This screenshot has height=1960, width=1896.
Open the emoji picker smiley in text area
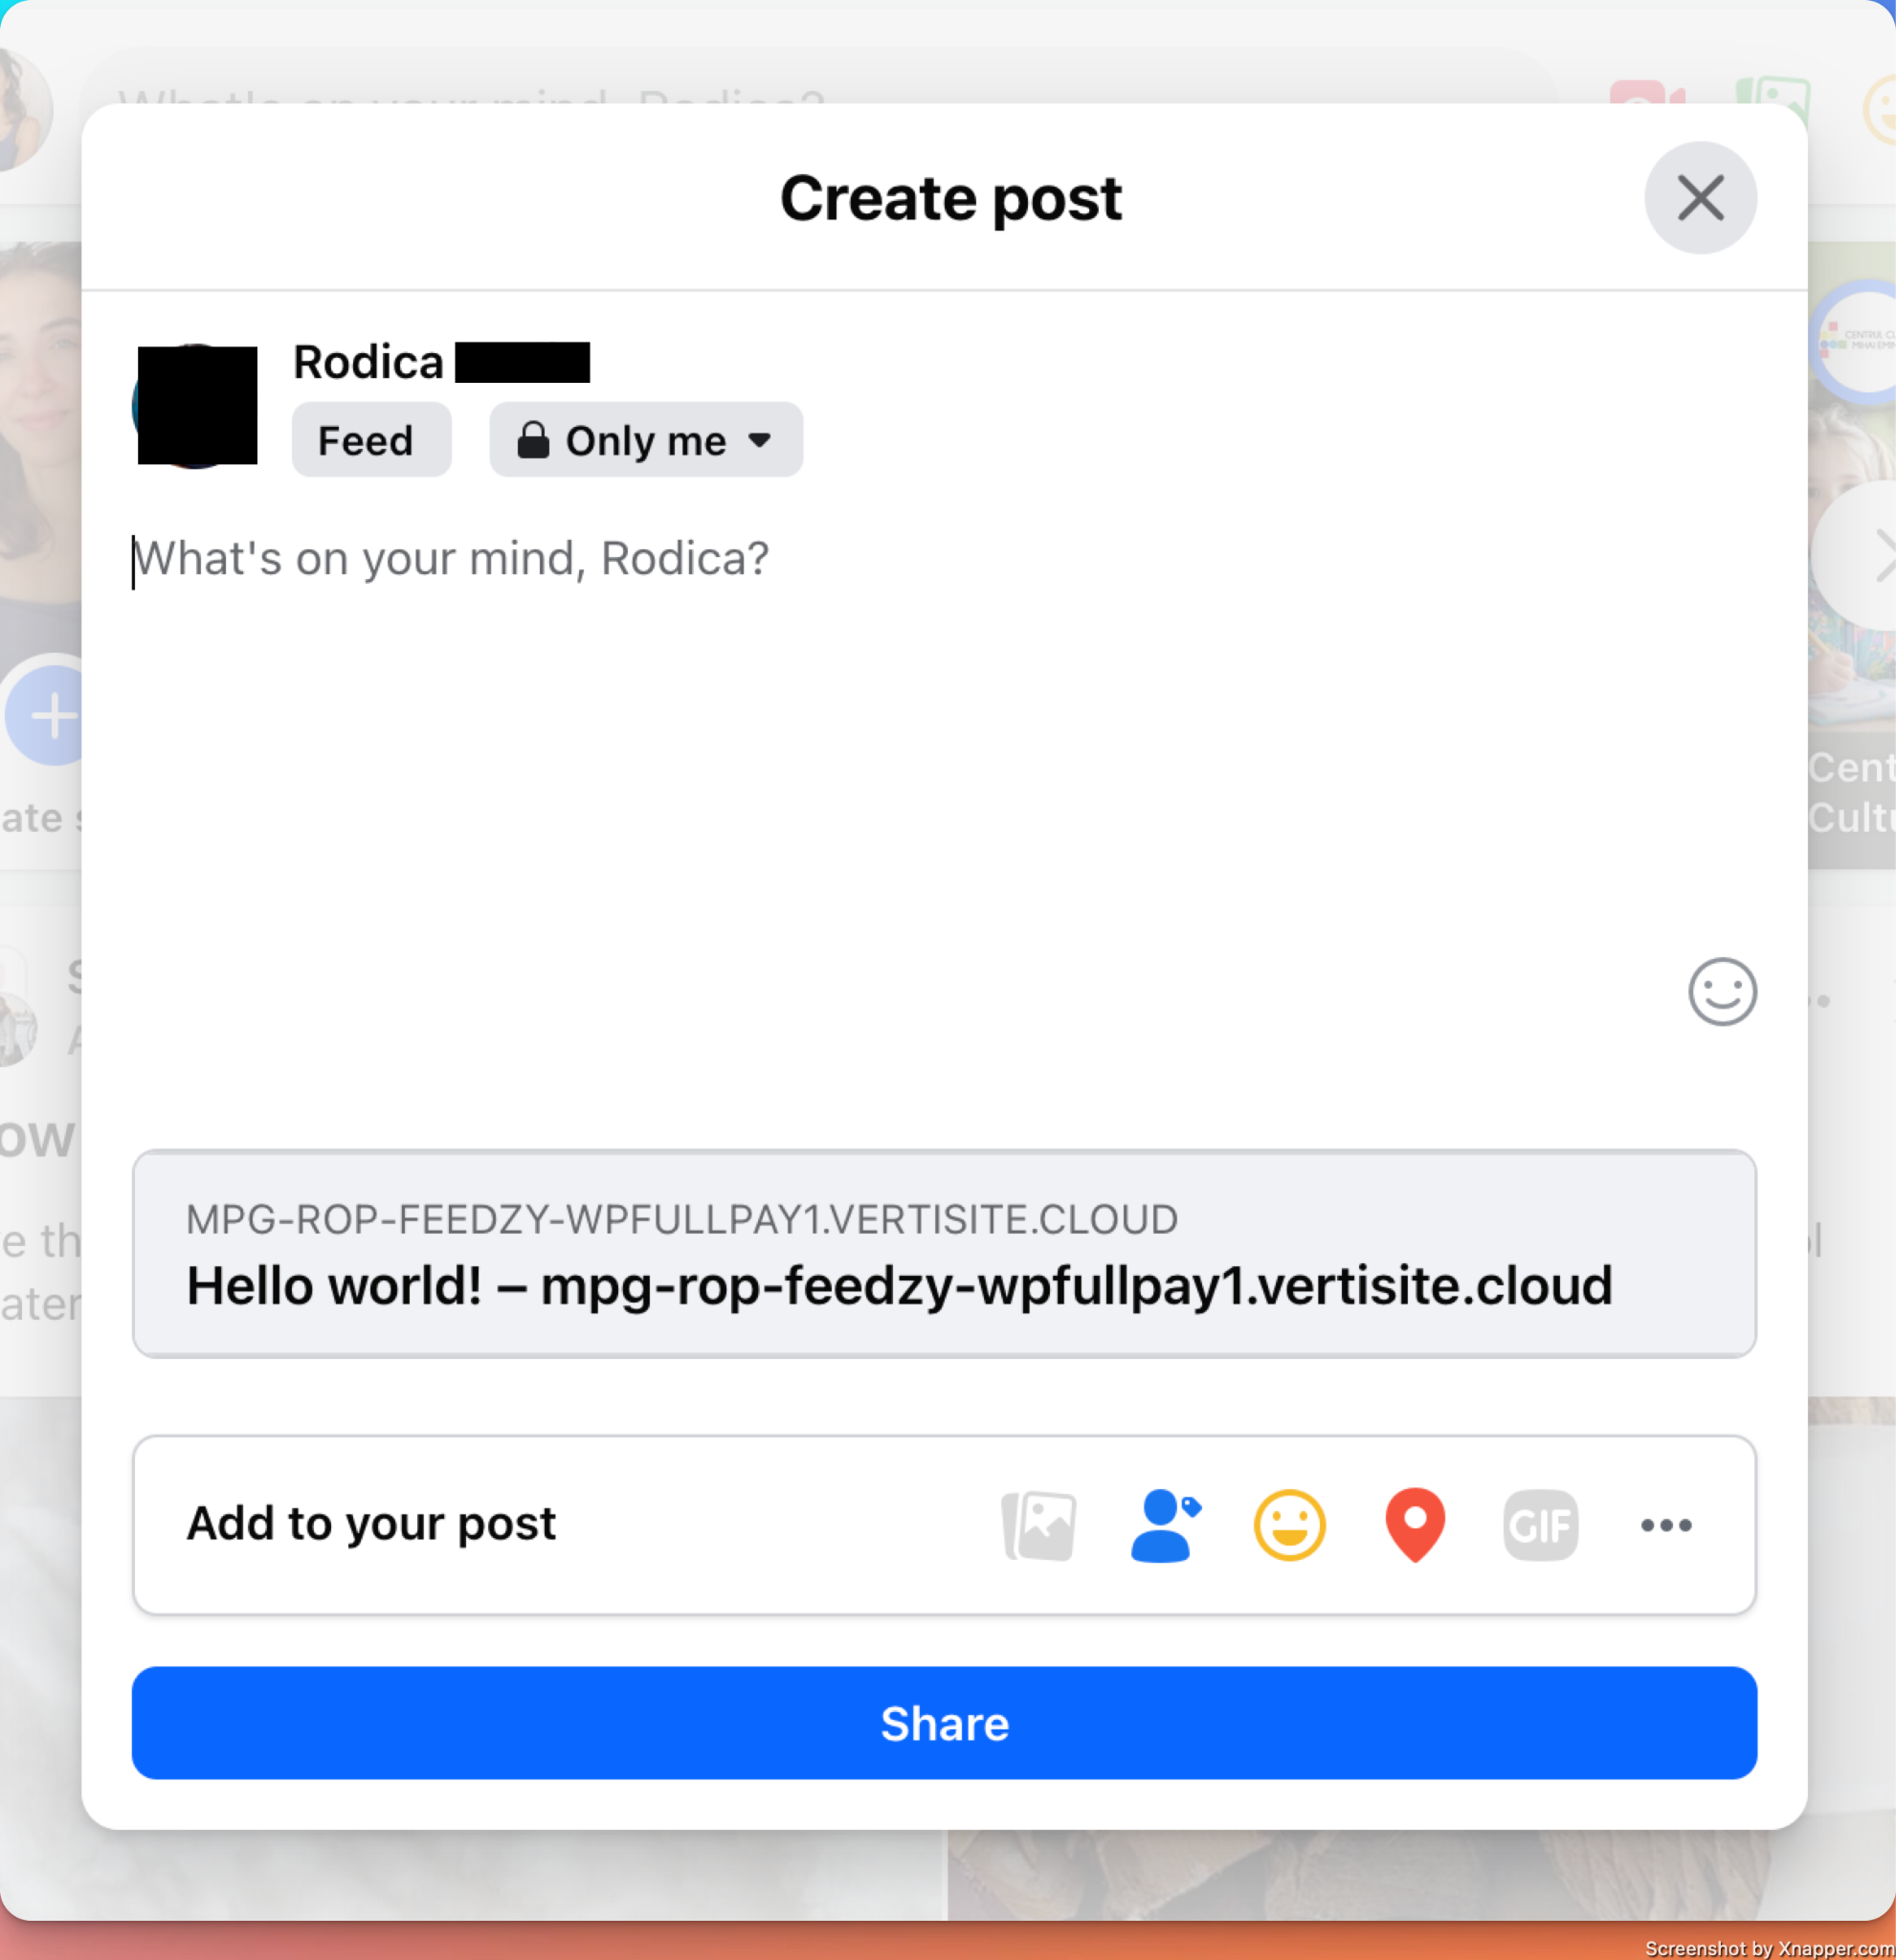pos(1722,992)
